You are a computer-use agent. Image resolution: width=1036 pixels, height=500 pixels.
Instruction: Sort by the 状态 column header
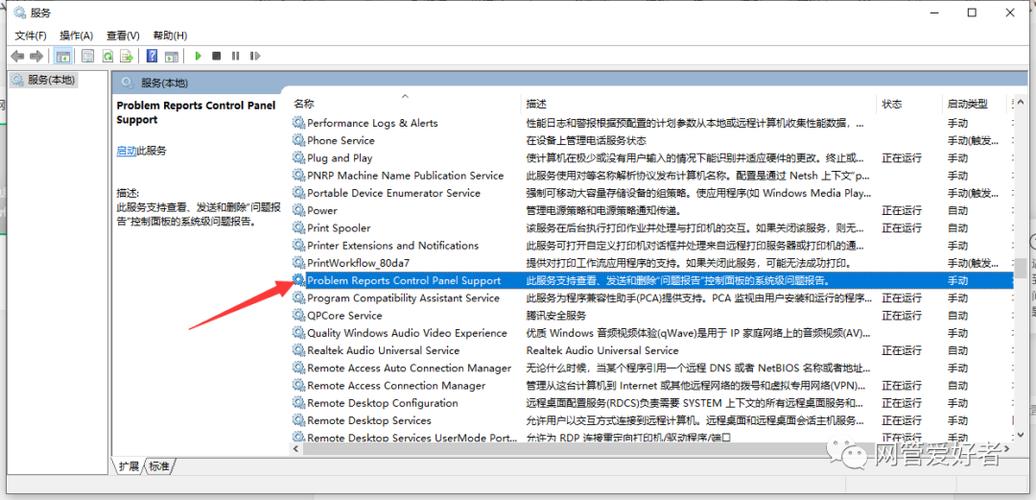[x=892, y=104]
